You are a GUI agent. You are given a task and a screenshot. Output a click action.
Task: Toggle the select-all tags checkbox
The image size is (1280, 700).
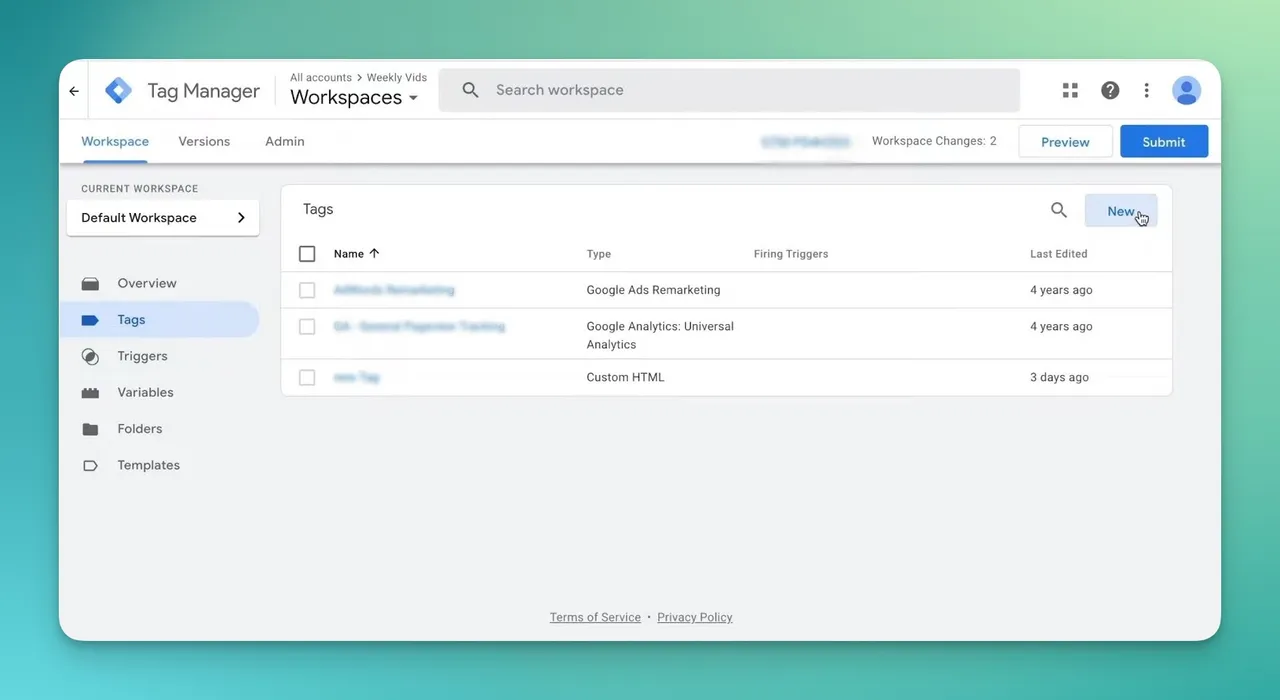coord(307,254)
